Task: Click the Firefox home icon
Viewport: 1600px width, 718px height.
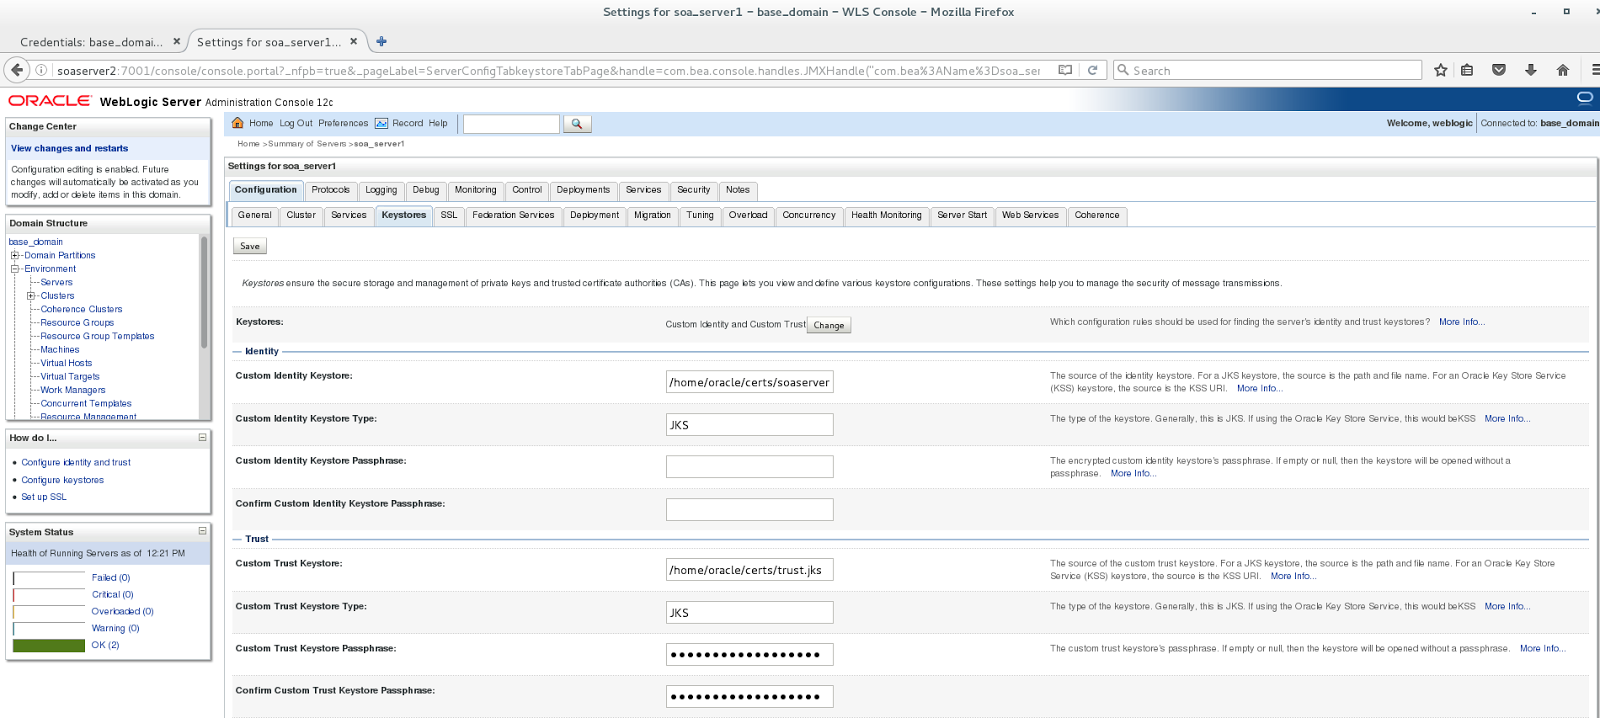Action: pos(1562,70)
